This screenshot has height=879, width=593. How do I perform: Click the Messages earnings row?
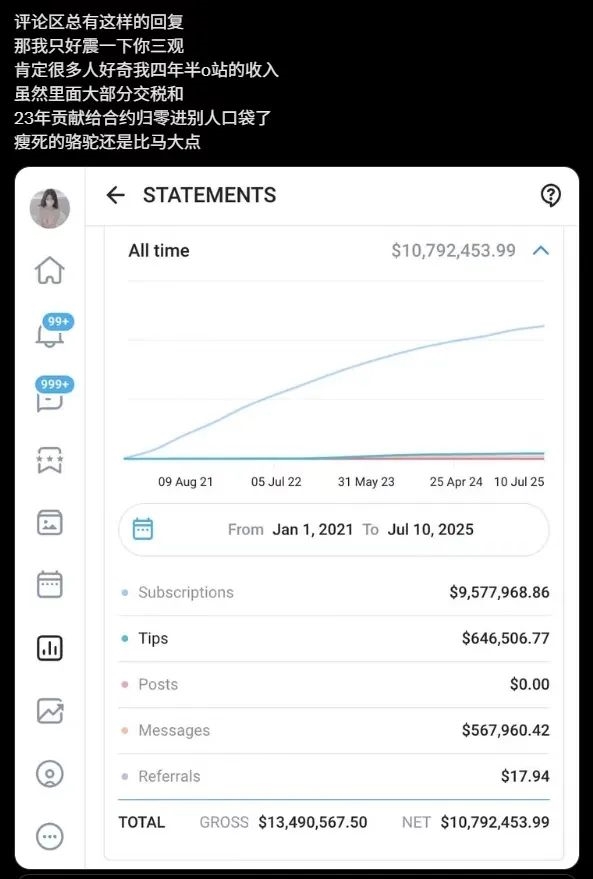334,730
